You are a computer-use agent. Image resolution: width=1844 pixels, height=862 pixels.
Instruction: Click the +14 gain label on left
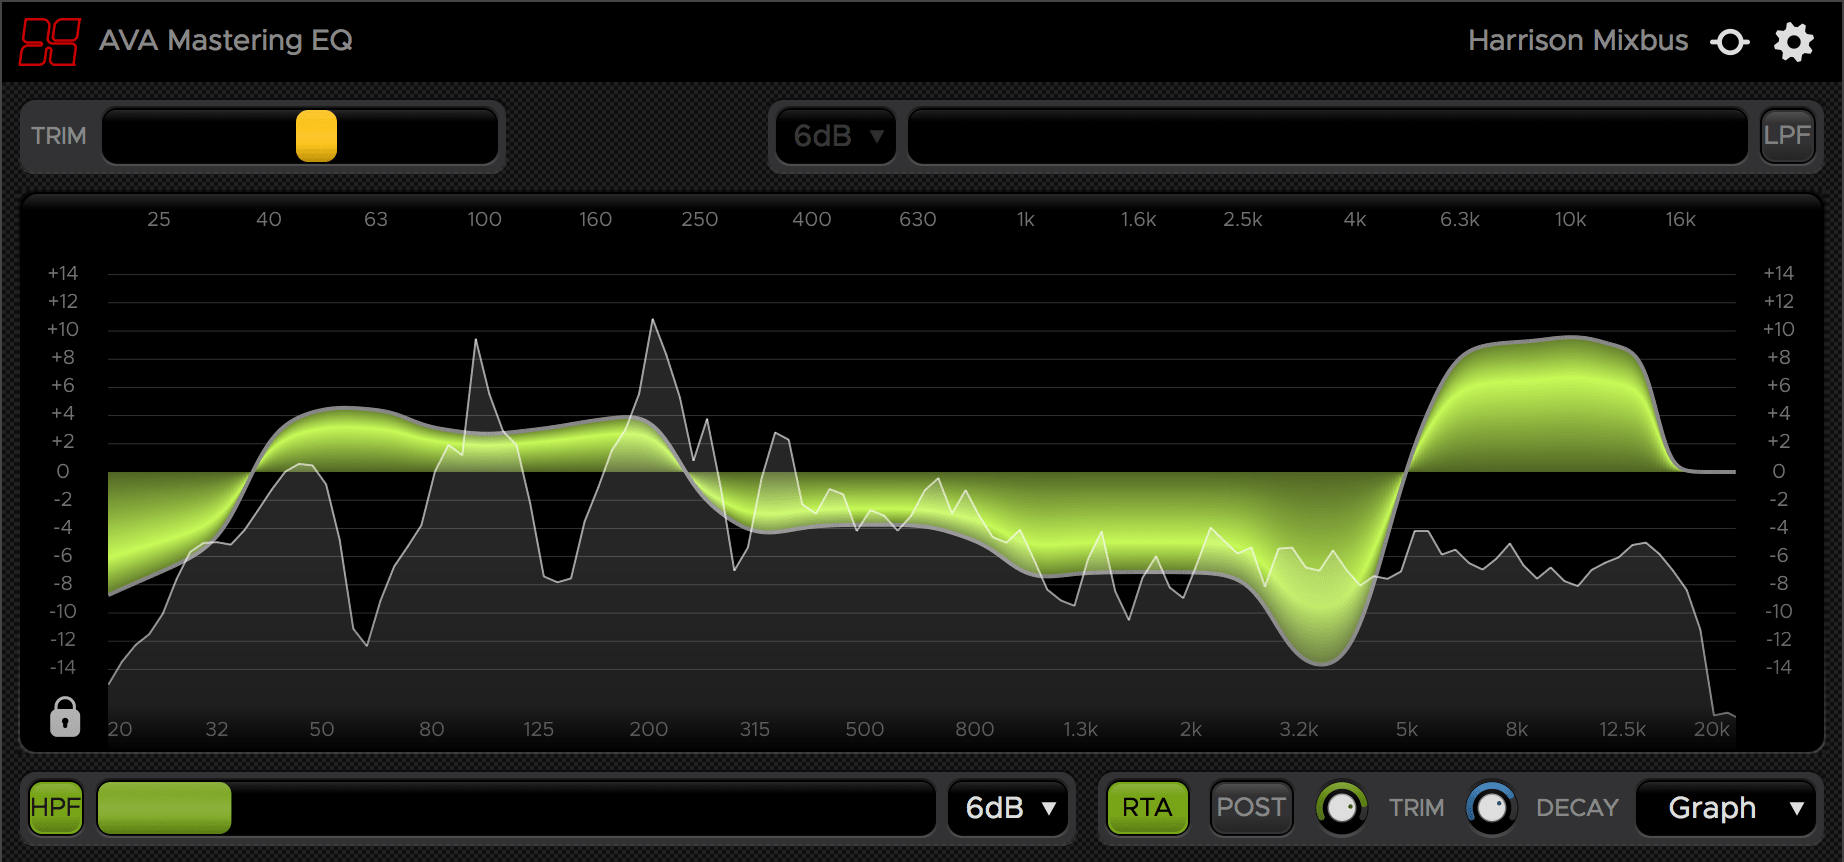pos(63,273)
